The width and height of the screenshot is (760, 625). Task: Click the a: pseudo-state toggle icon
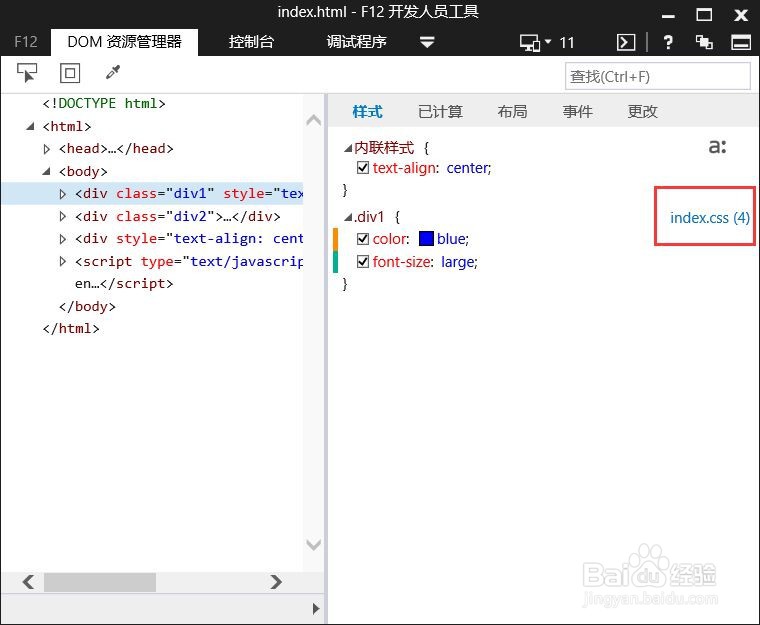coord(717,146)
